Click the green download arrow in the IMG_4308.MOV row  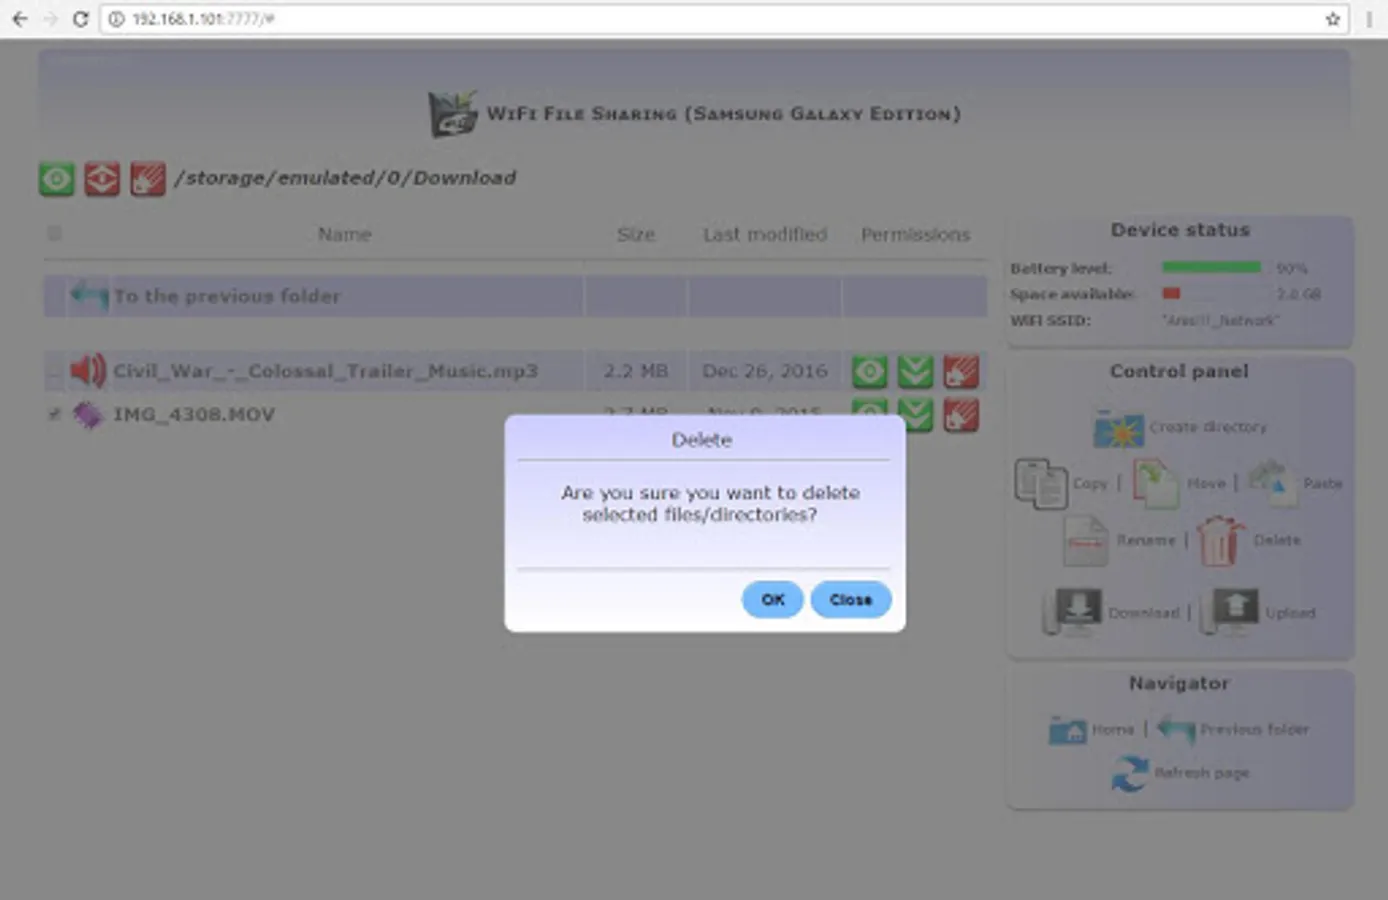tap(915, 416)
